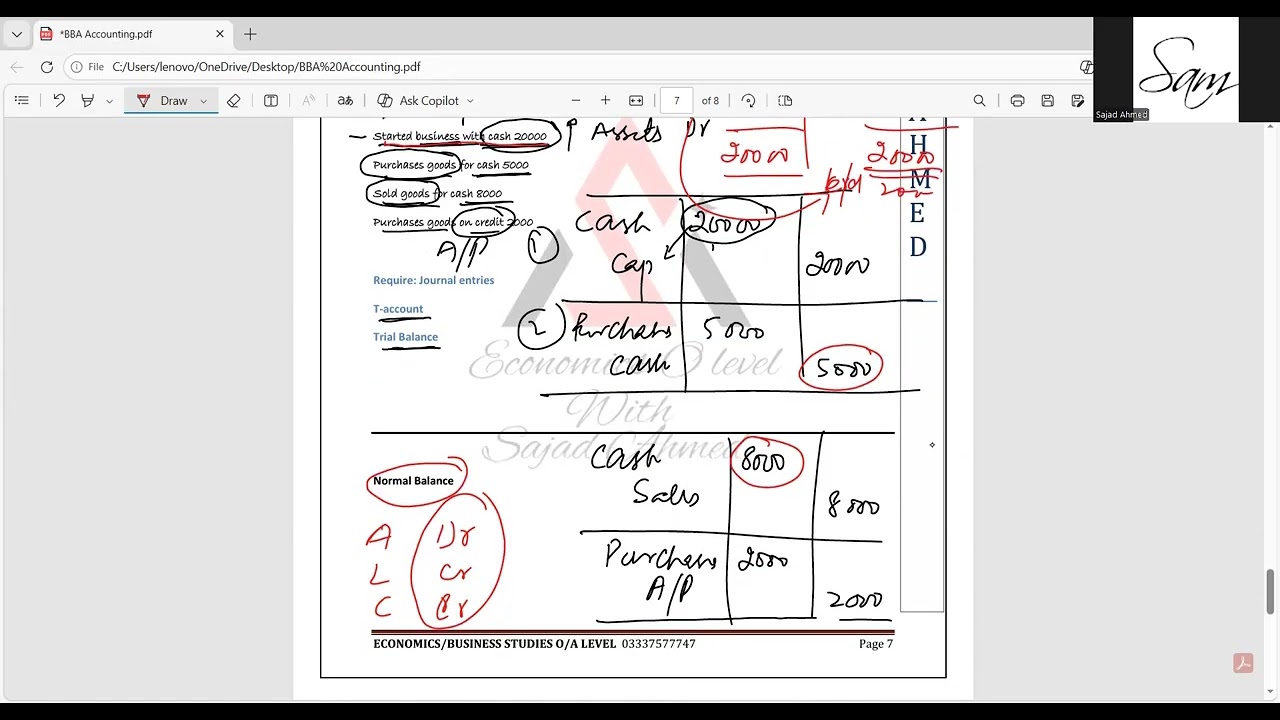Open the Find search icon

tap(979, 100)
